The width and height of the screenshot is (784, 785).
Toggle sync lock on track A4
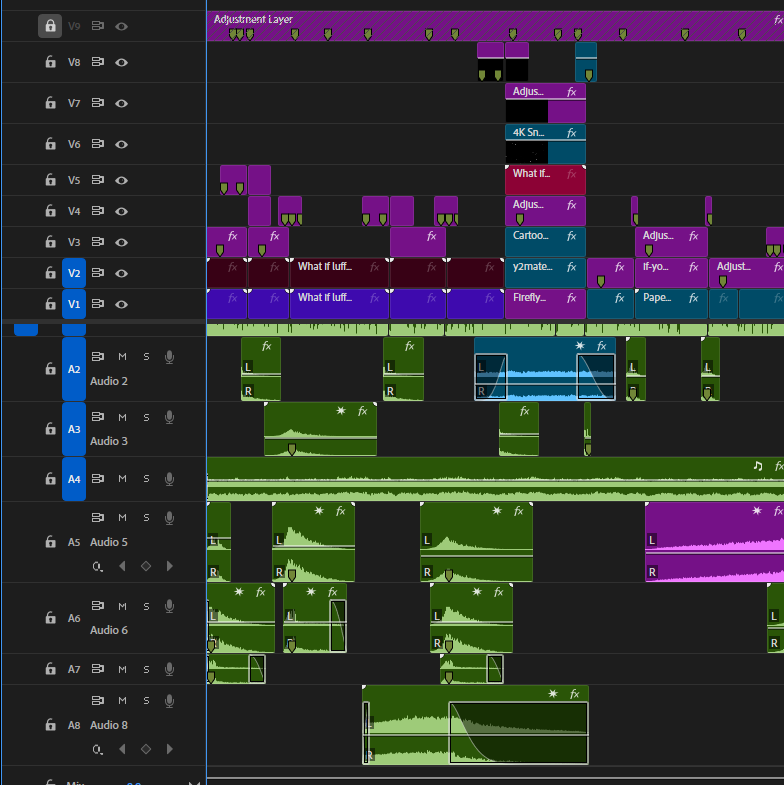98,478
